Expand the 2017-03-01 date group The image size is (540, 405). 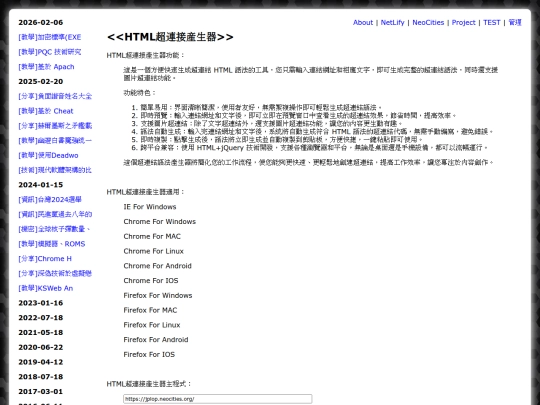(x=41, y=392)
